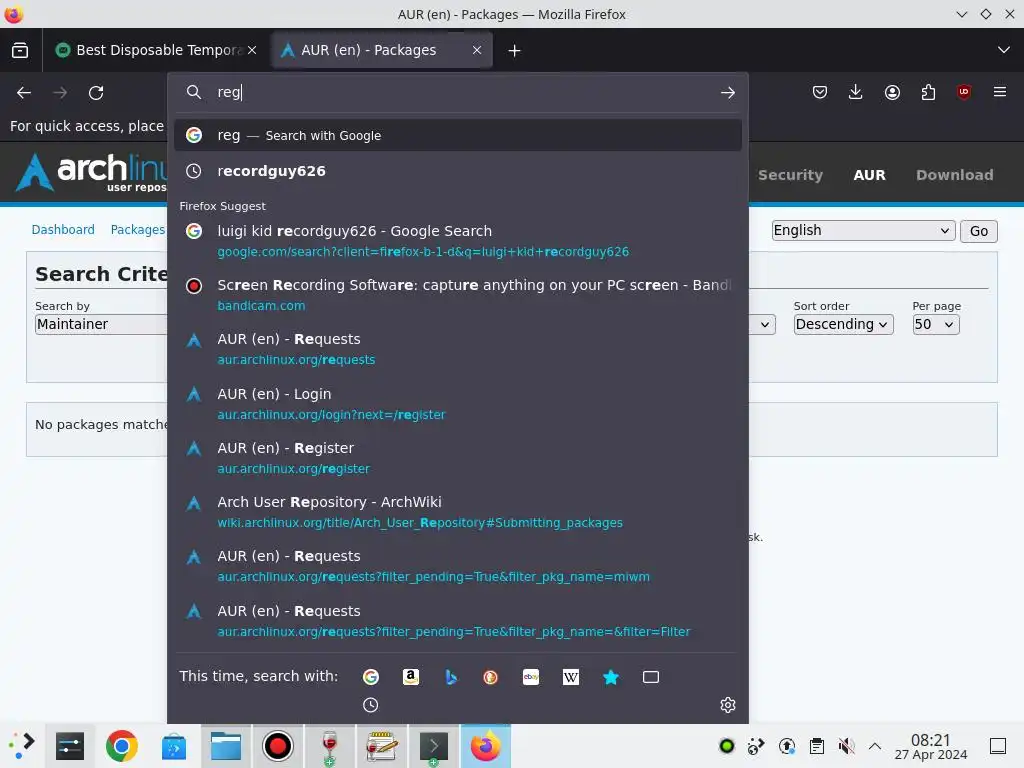Click the show desktop button

point(998,746)
